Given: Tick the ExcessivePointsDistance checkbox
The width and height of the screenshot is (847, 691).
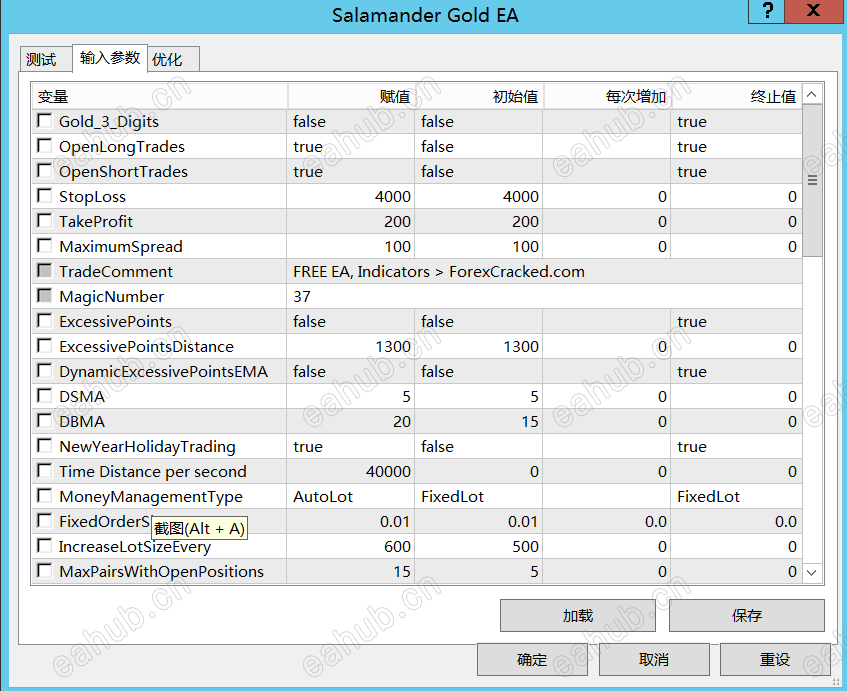Looking at the screenshot, I should [45, 345].
